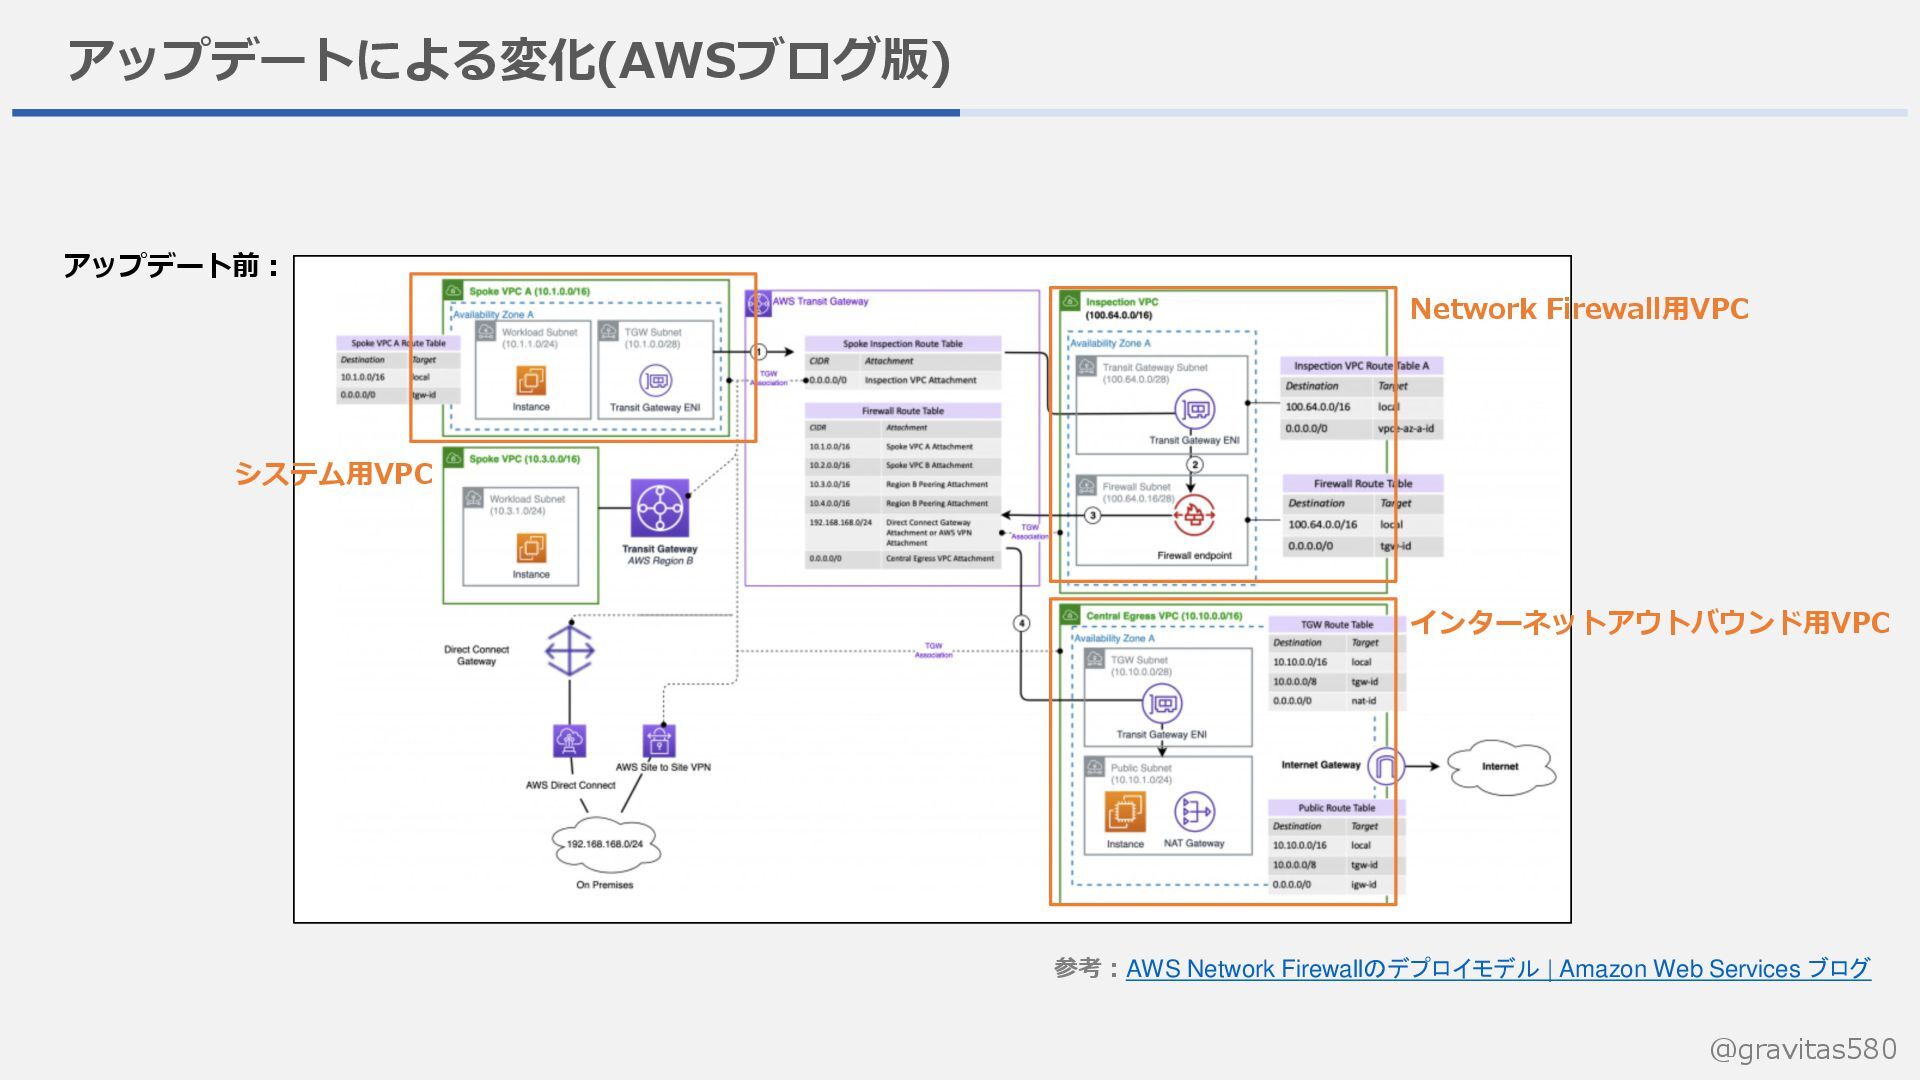Click the Direct Connect Gateway icon
The width and height of the screenshot is (1920, 1080).
tap(570, 650)
